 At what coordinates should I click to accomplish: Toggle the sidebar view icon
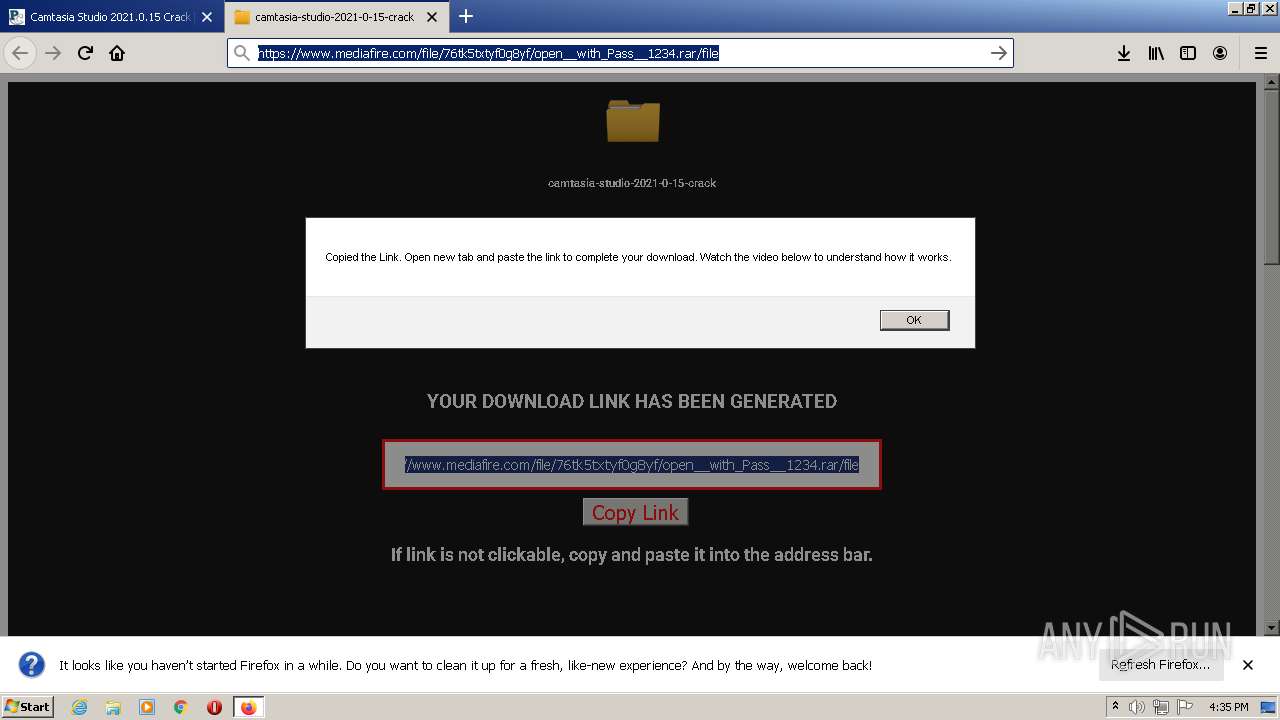tap(1188, 53)
